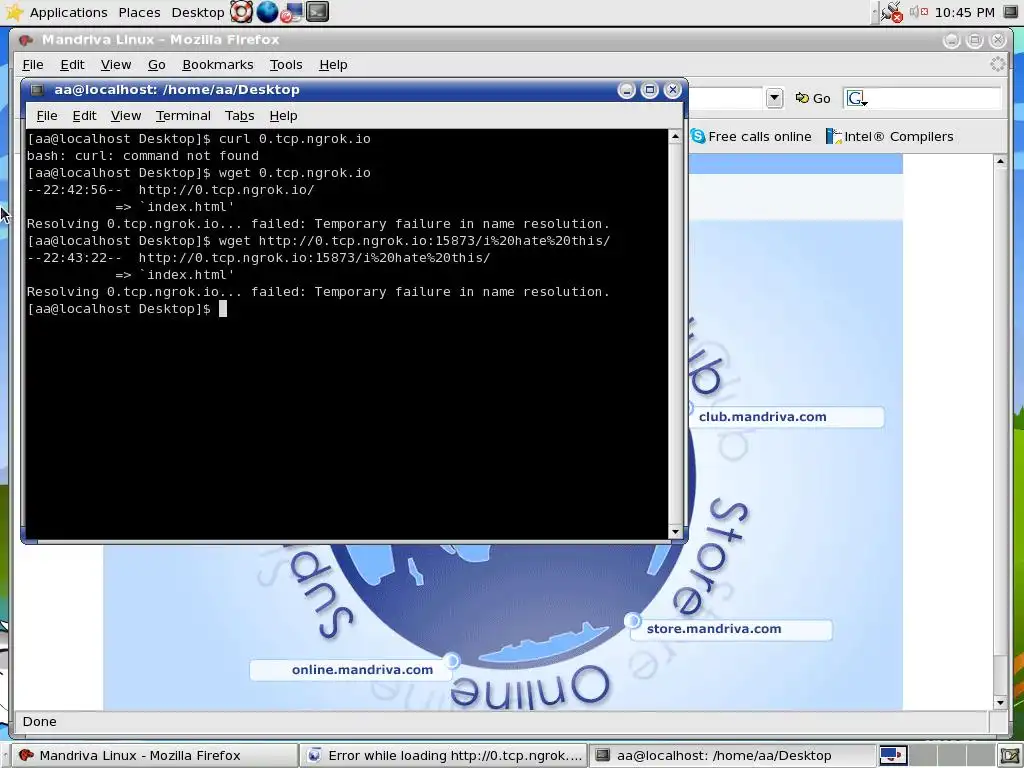
Task: Click the Skype icon of Free calls online bookmark
Action: [697, 136]
